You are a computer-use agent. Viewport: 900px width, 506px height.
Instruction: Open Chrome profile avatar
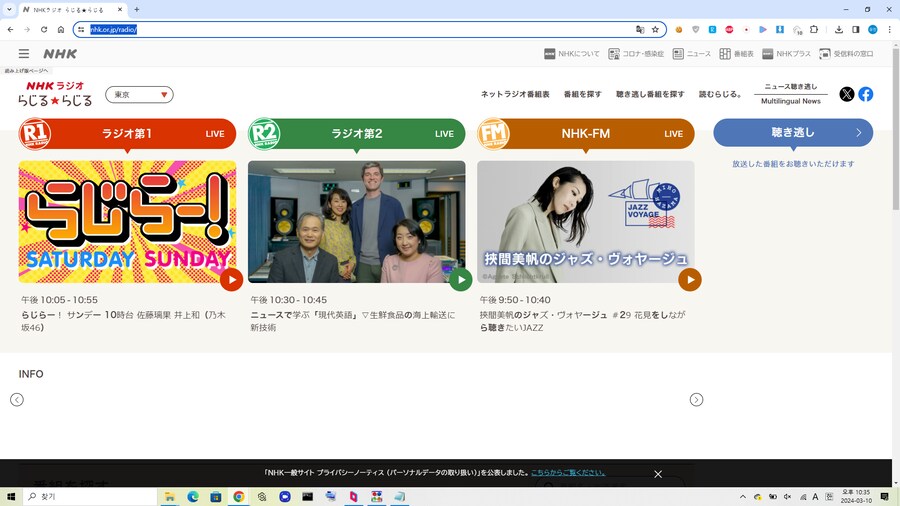[x=872, y=29]
